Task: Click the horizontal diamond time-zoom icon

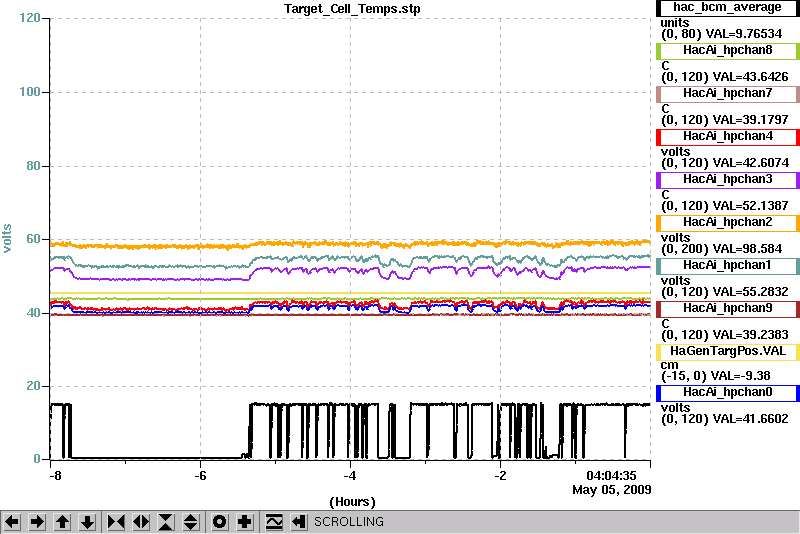Action: point(141,522)
